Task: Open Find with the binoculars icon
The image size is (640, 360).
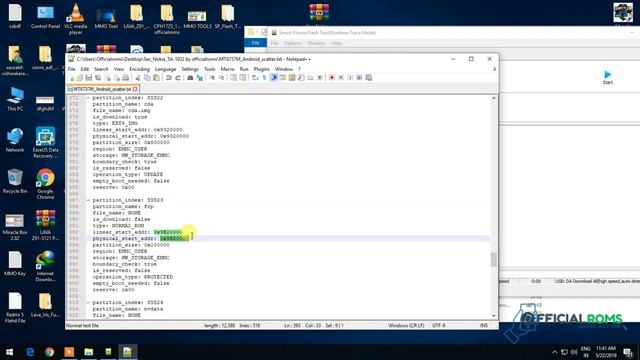Action: click(x=190, y=78)
